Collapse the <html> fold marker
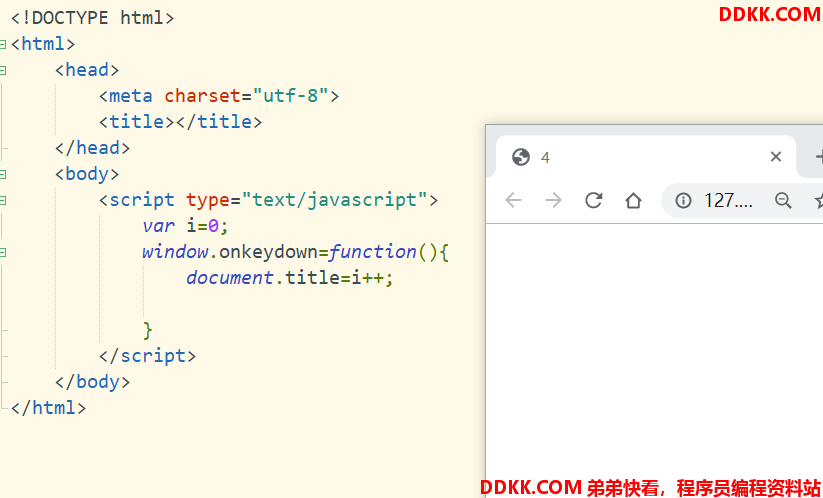The image size is (823, 498). (3, 44)
